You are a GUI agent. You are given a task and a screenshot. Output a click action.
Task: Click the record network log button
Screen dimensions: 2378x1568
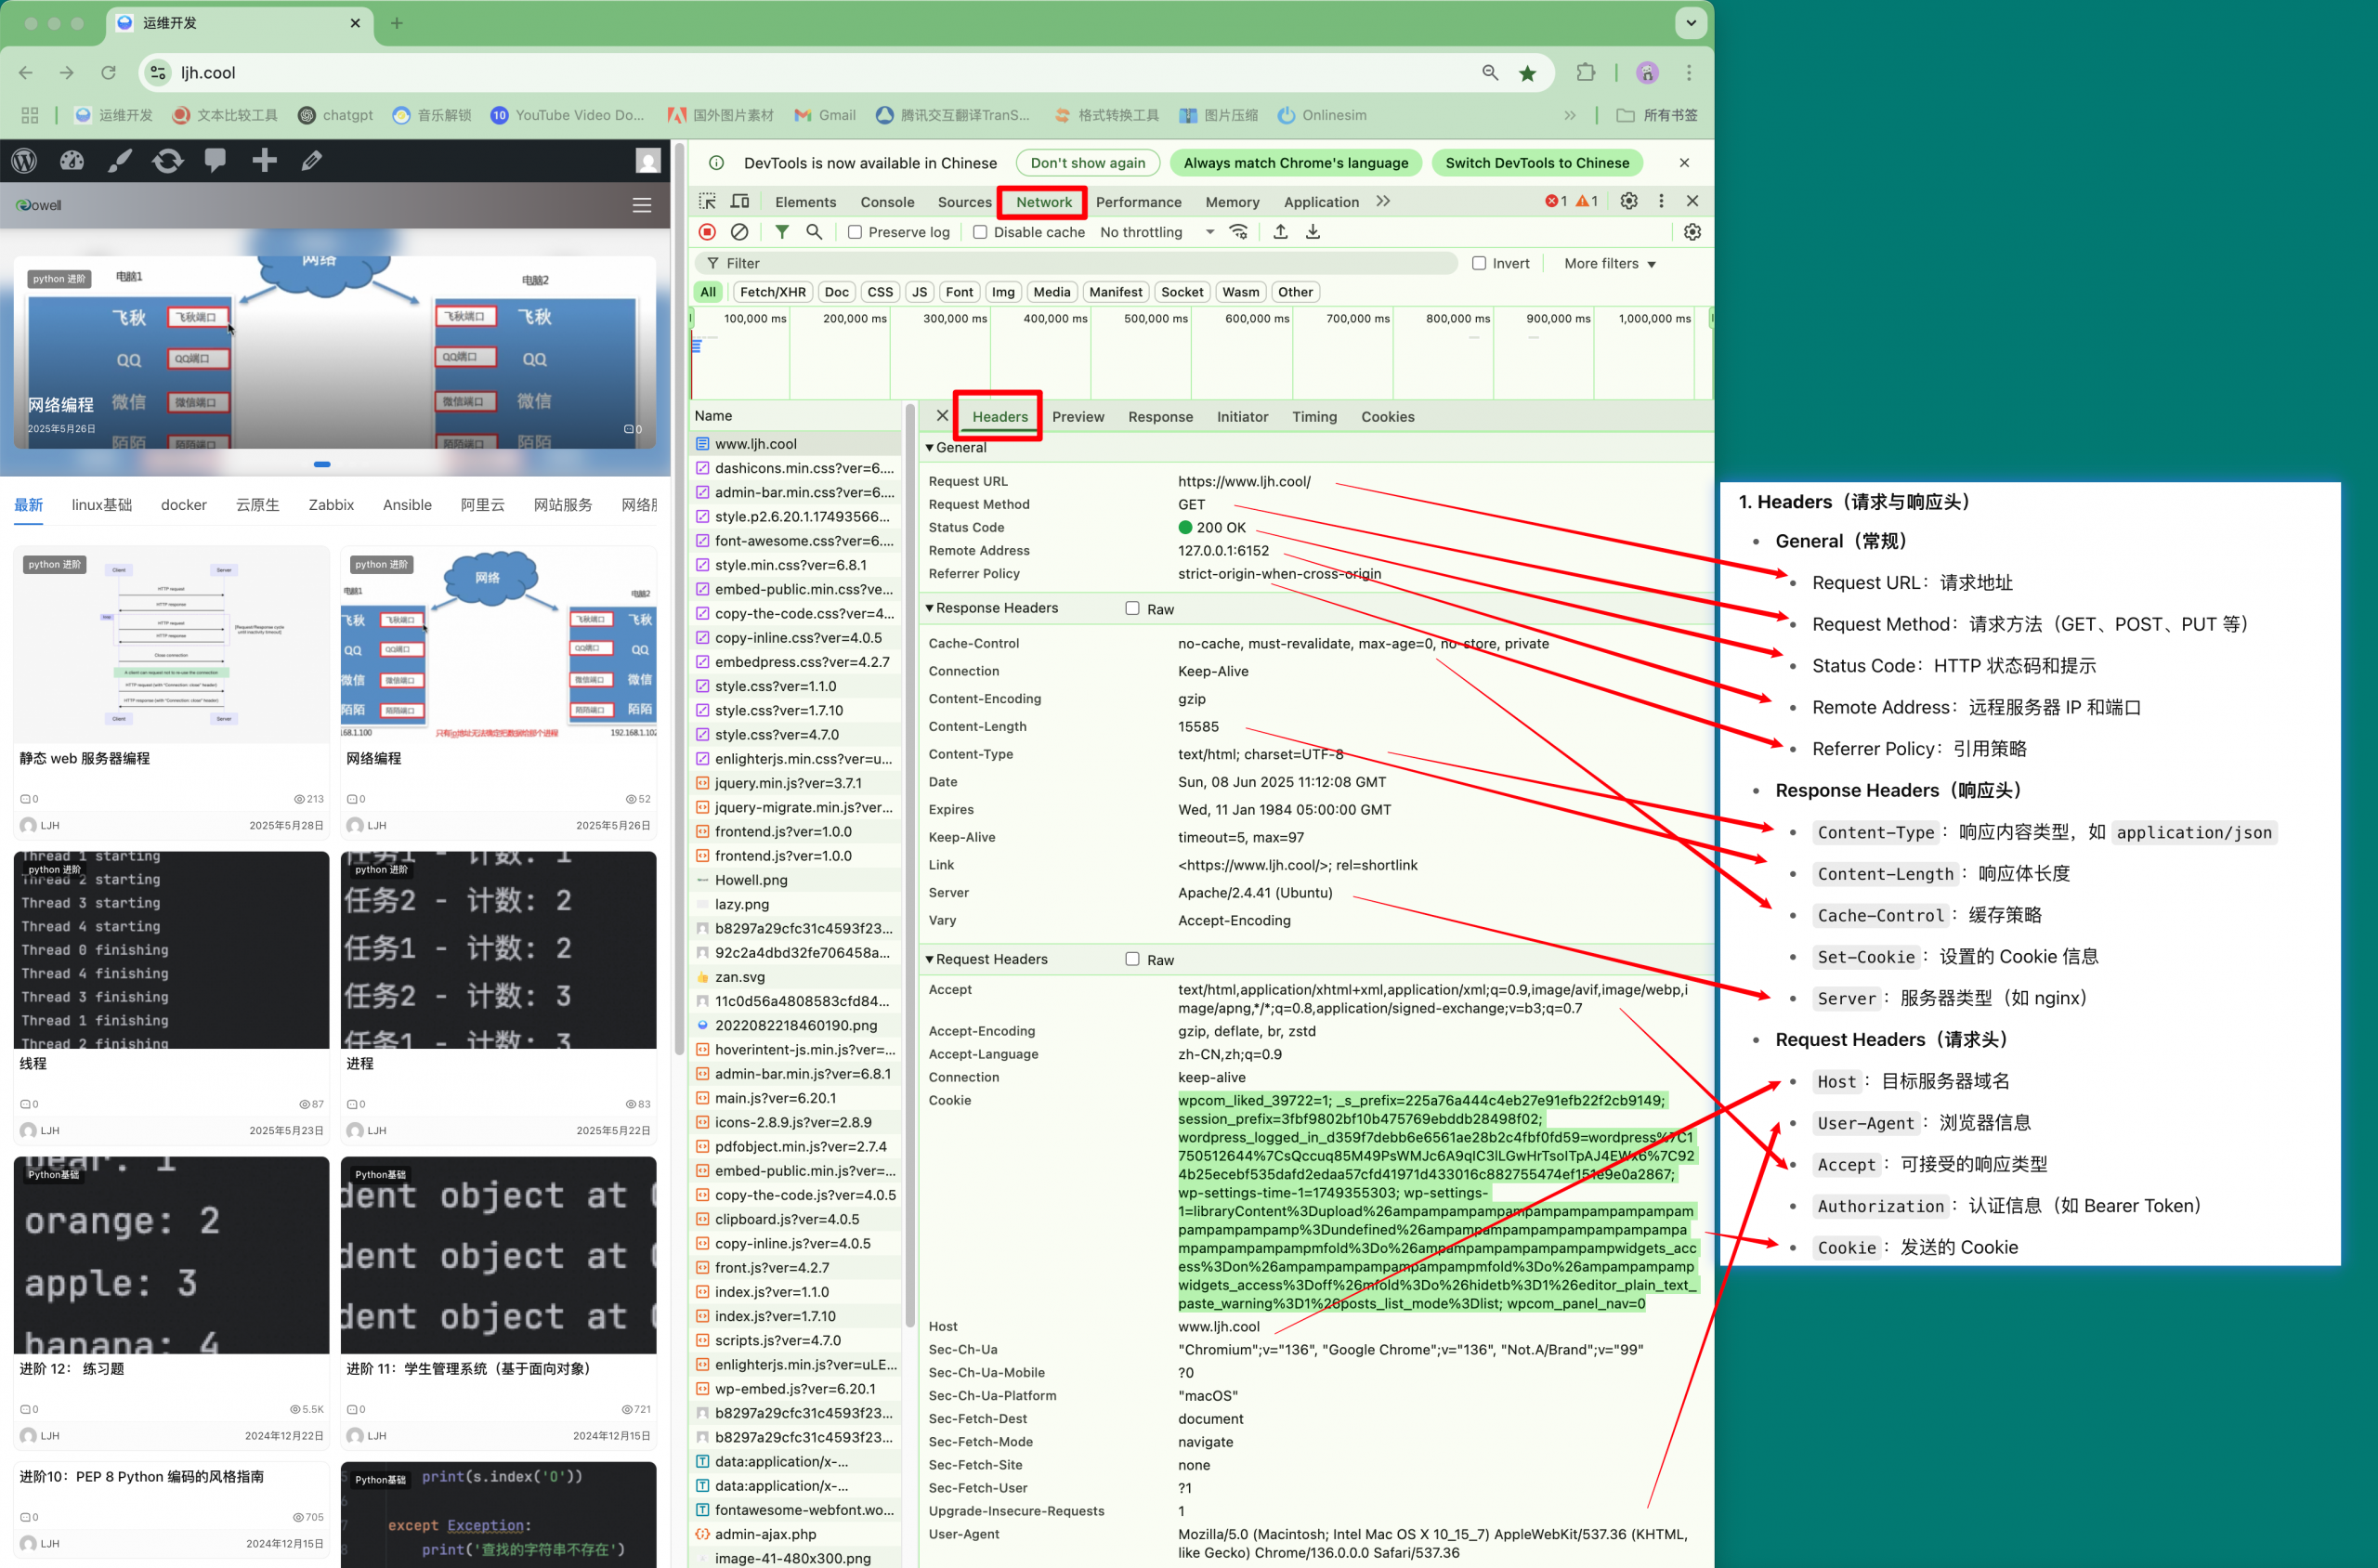pos(707,232)
